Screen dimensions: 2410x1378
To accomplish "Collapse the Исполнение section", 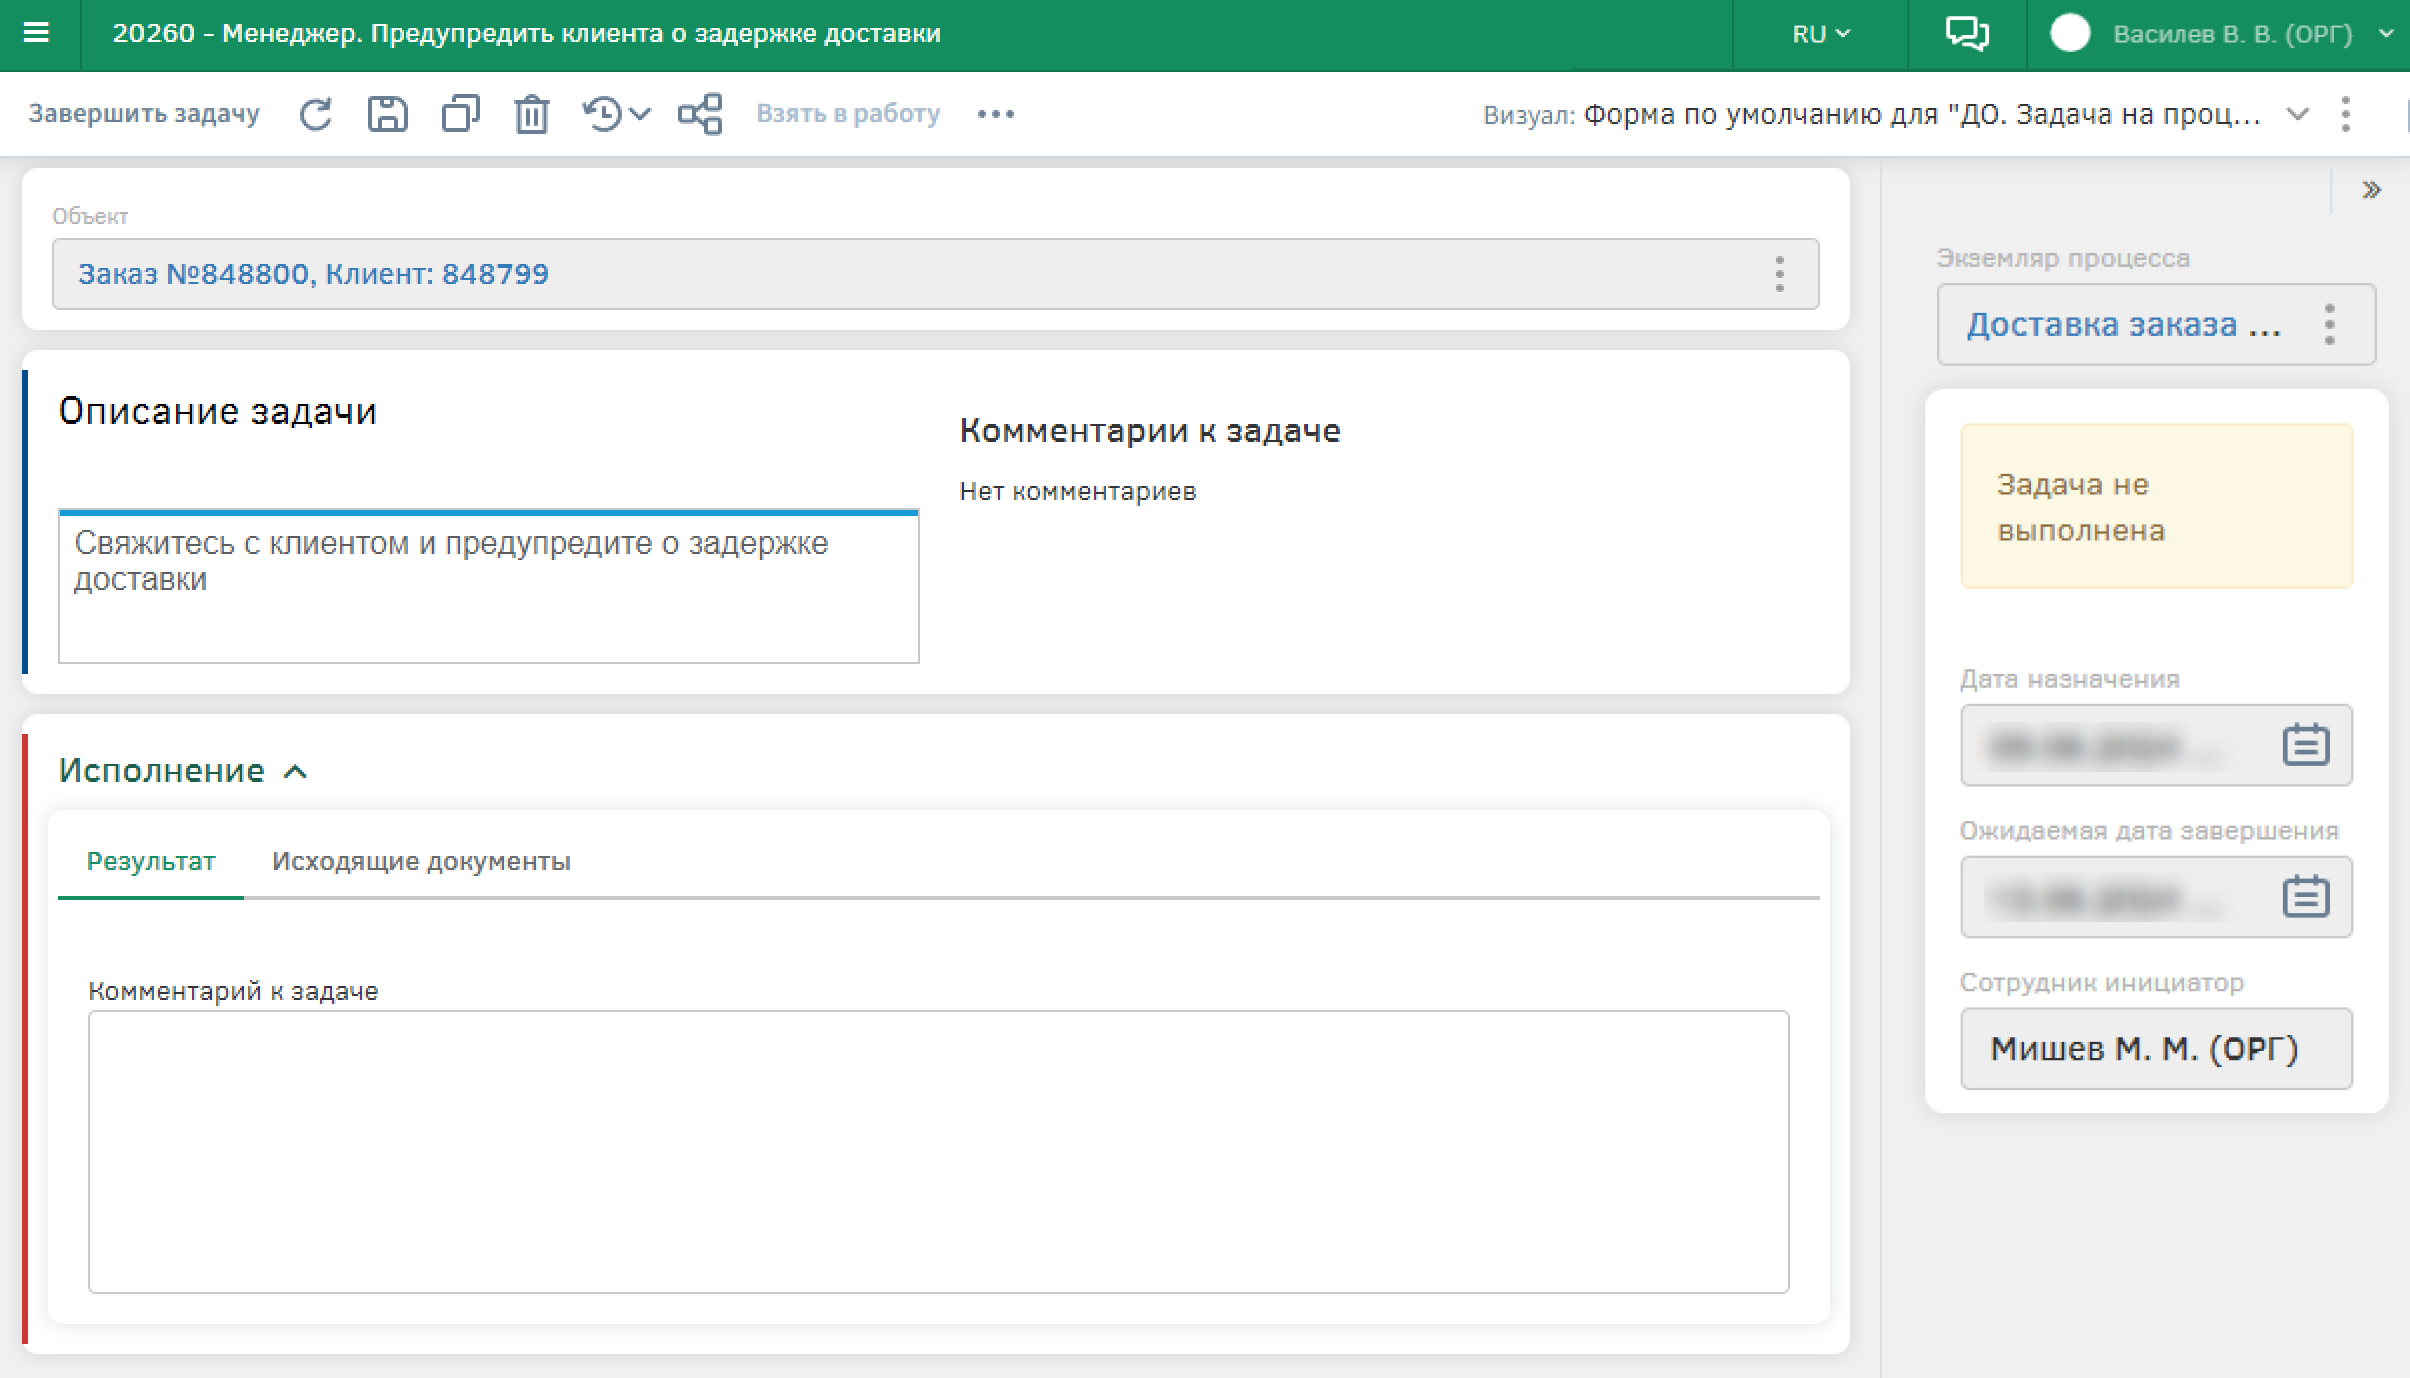I will (x=295, y=771).
